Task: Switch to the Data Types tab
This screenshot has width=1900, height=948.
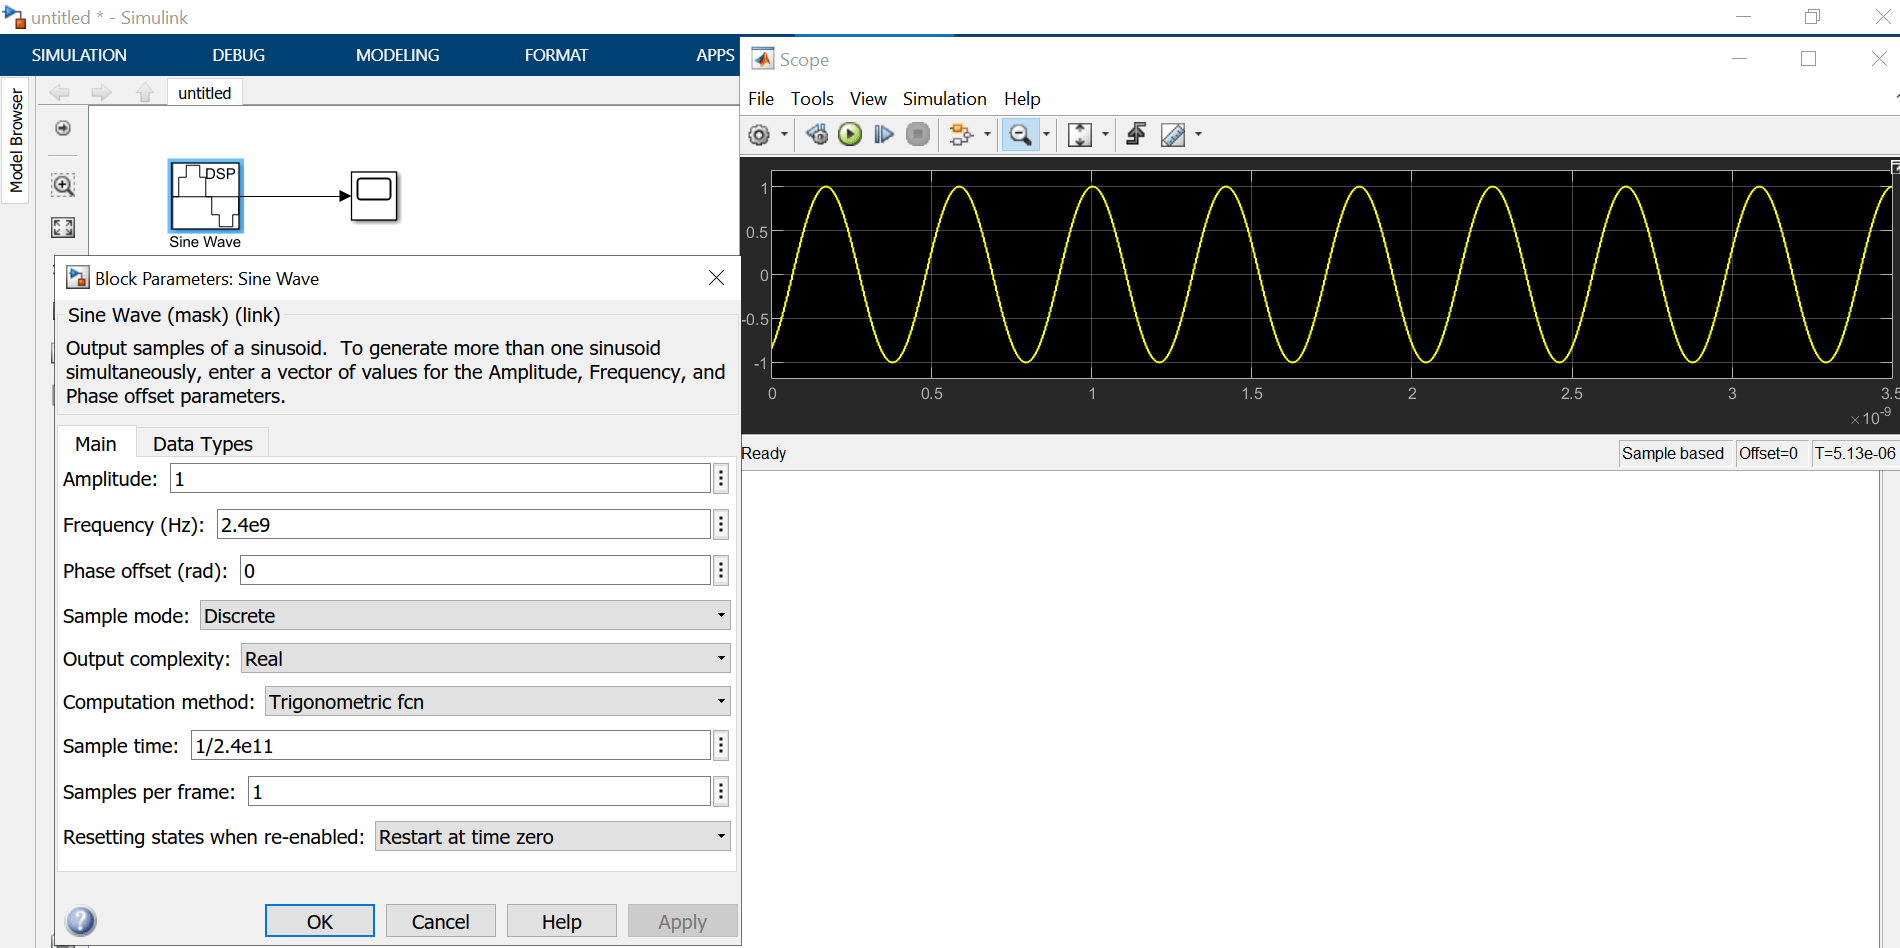Action: click(201, 443)
